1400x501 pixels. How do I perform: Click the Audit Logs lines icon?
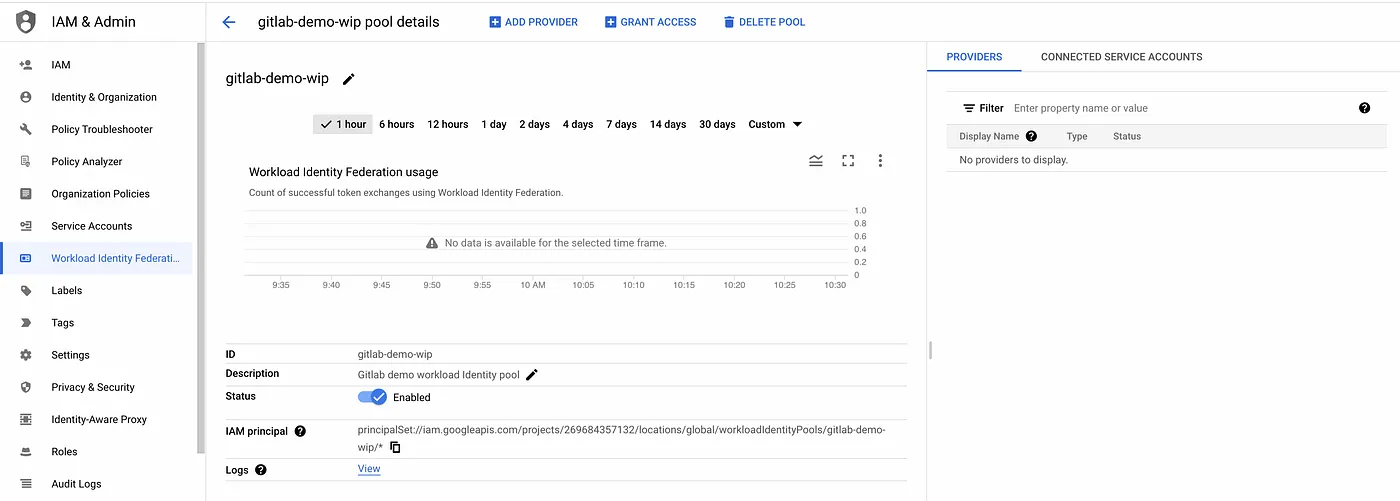click(26, 484)
